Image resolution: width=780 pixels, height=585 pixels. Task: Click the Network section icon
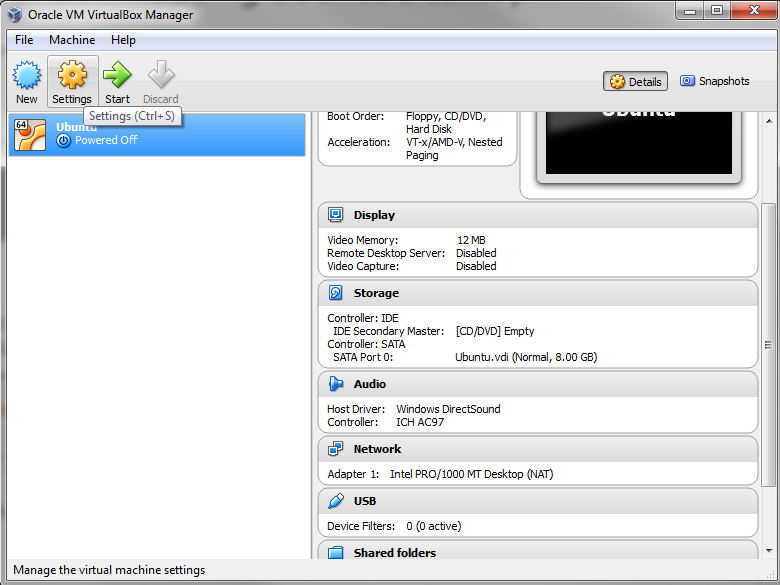pyautogui.click(x=336, y=449)
